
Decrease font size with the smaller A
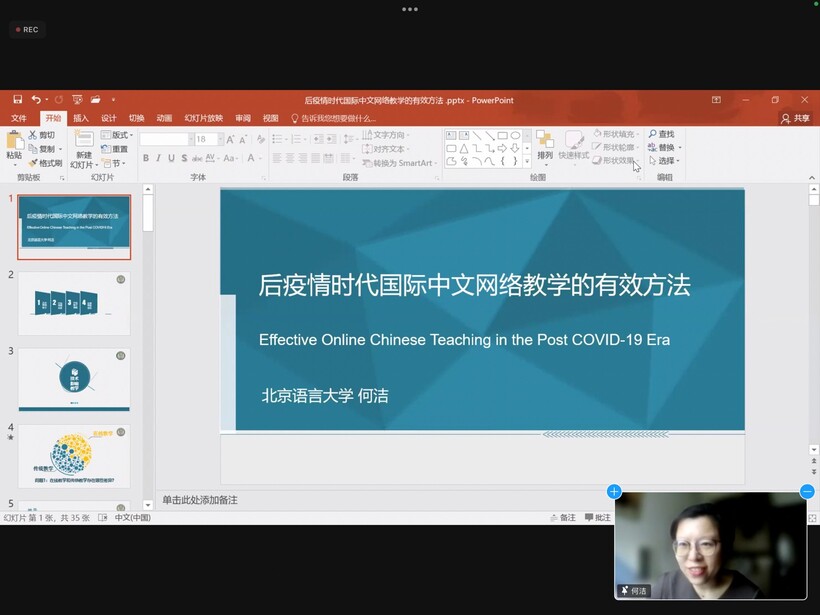pos(243,140)
